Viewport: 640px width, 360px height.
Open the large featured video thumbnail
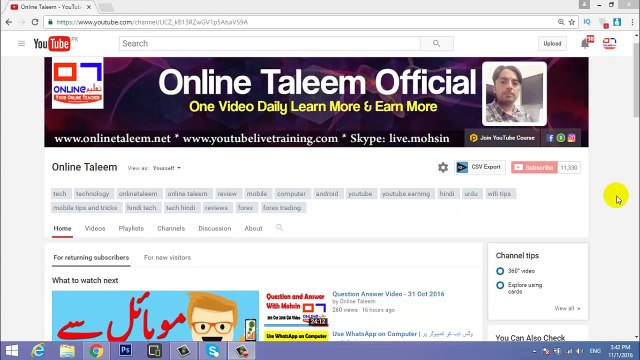point(155,316)
